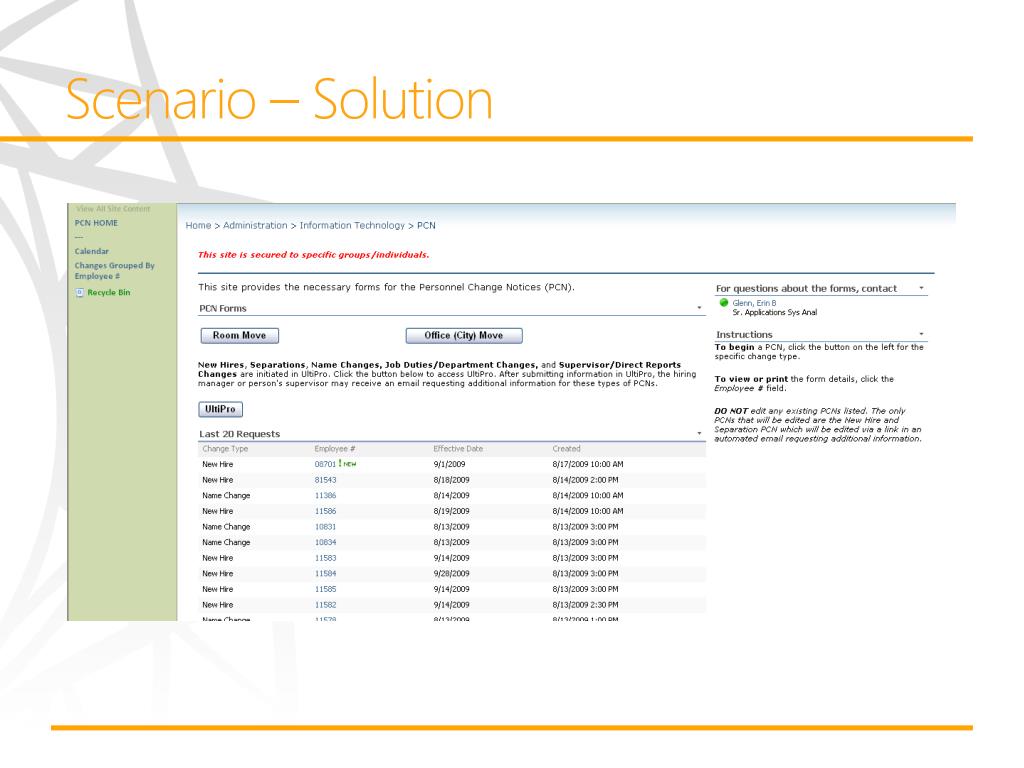Image resolution: width=1024 pixels, height=768 pixels.
Task: View the Name Change for employee 10831
Action: 325,527
